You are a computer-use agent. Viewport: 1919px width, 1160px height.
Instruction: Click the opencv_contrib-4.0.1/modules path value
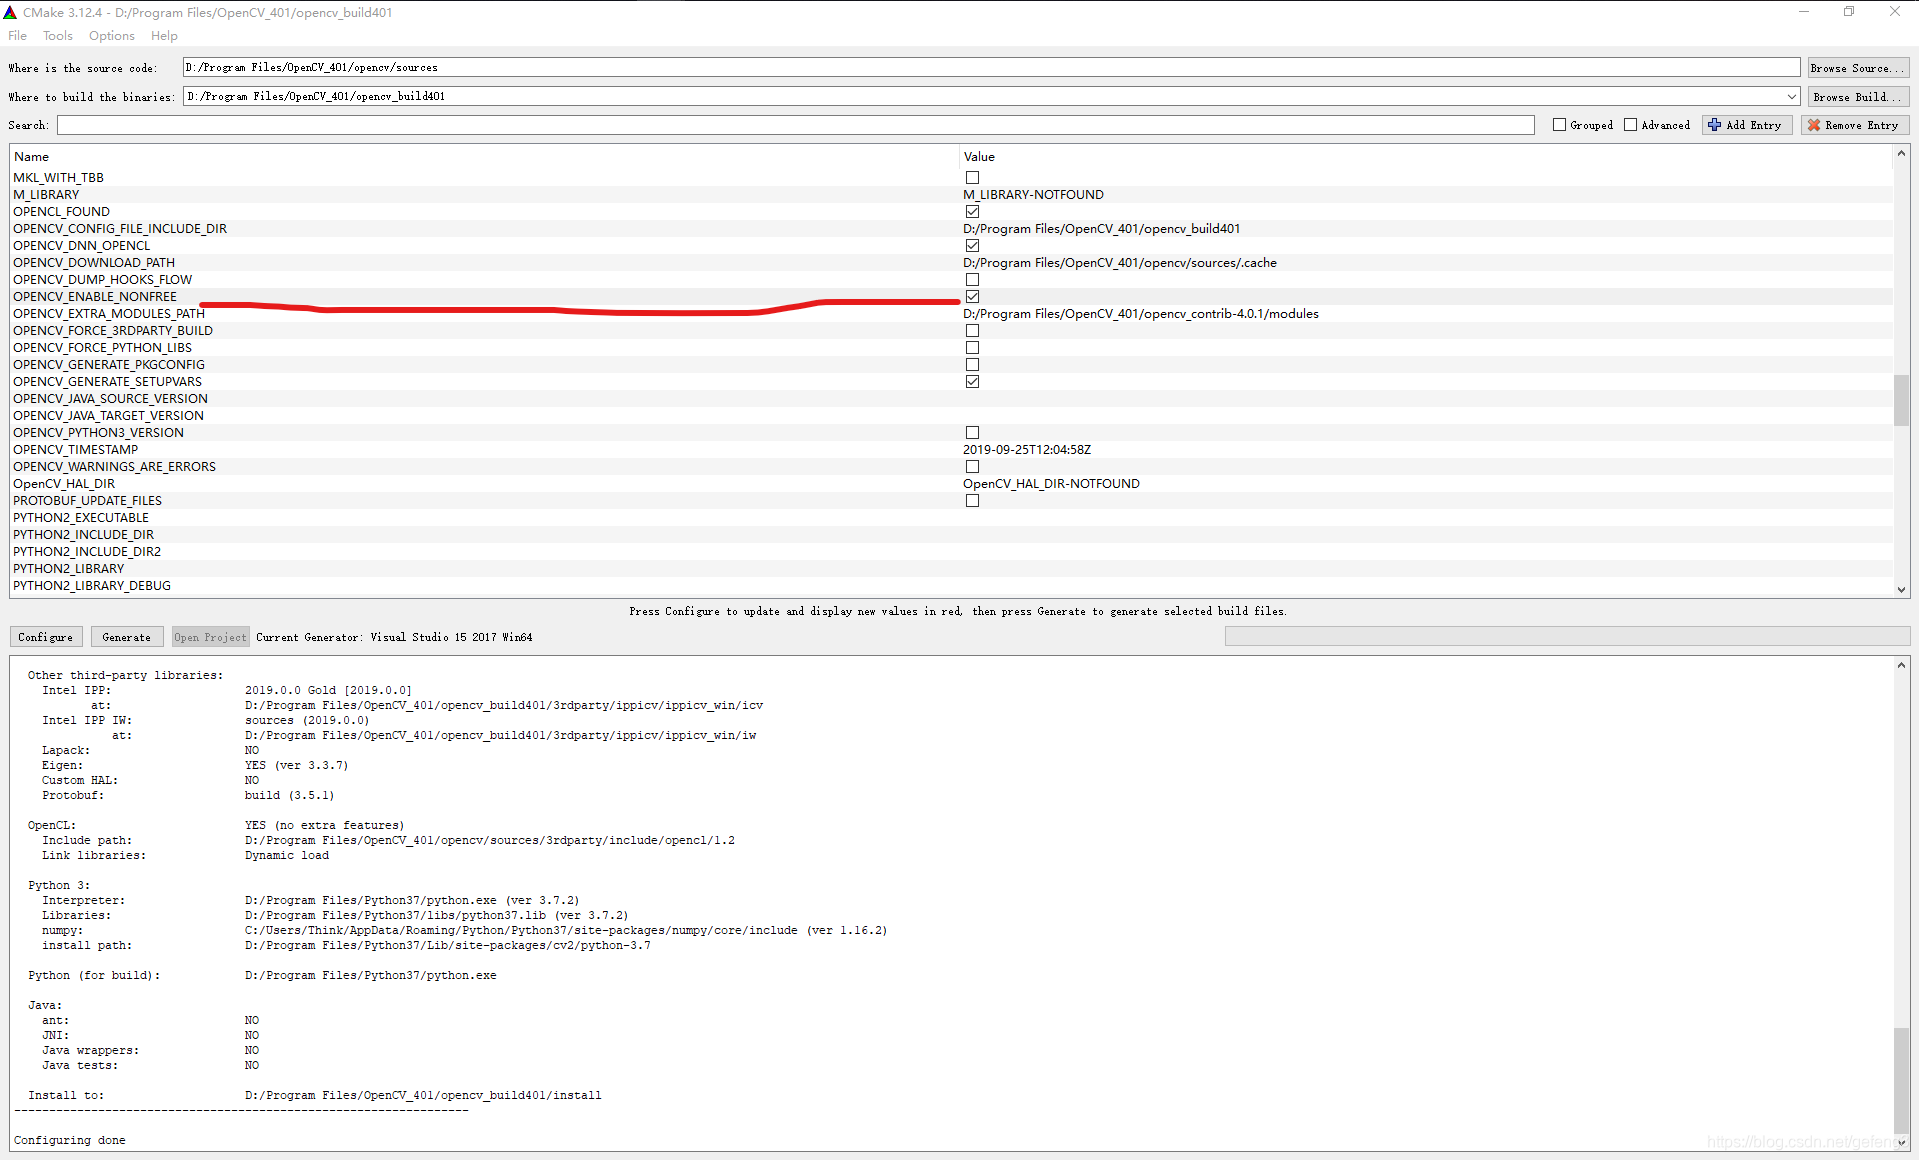[x=1141, y=314]
